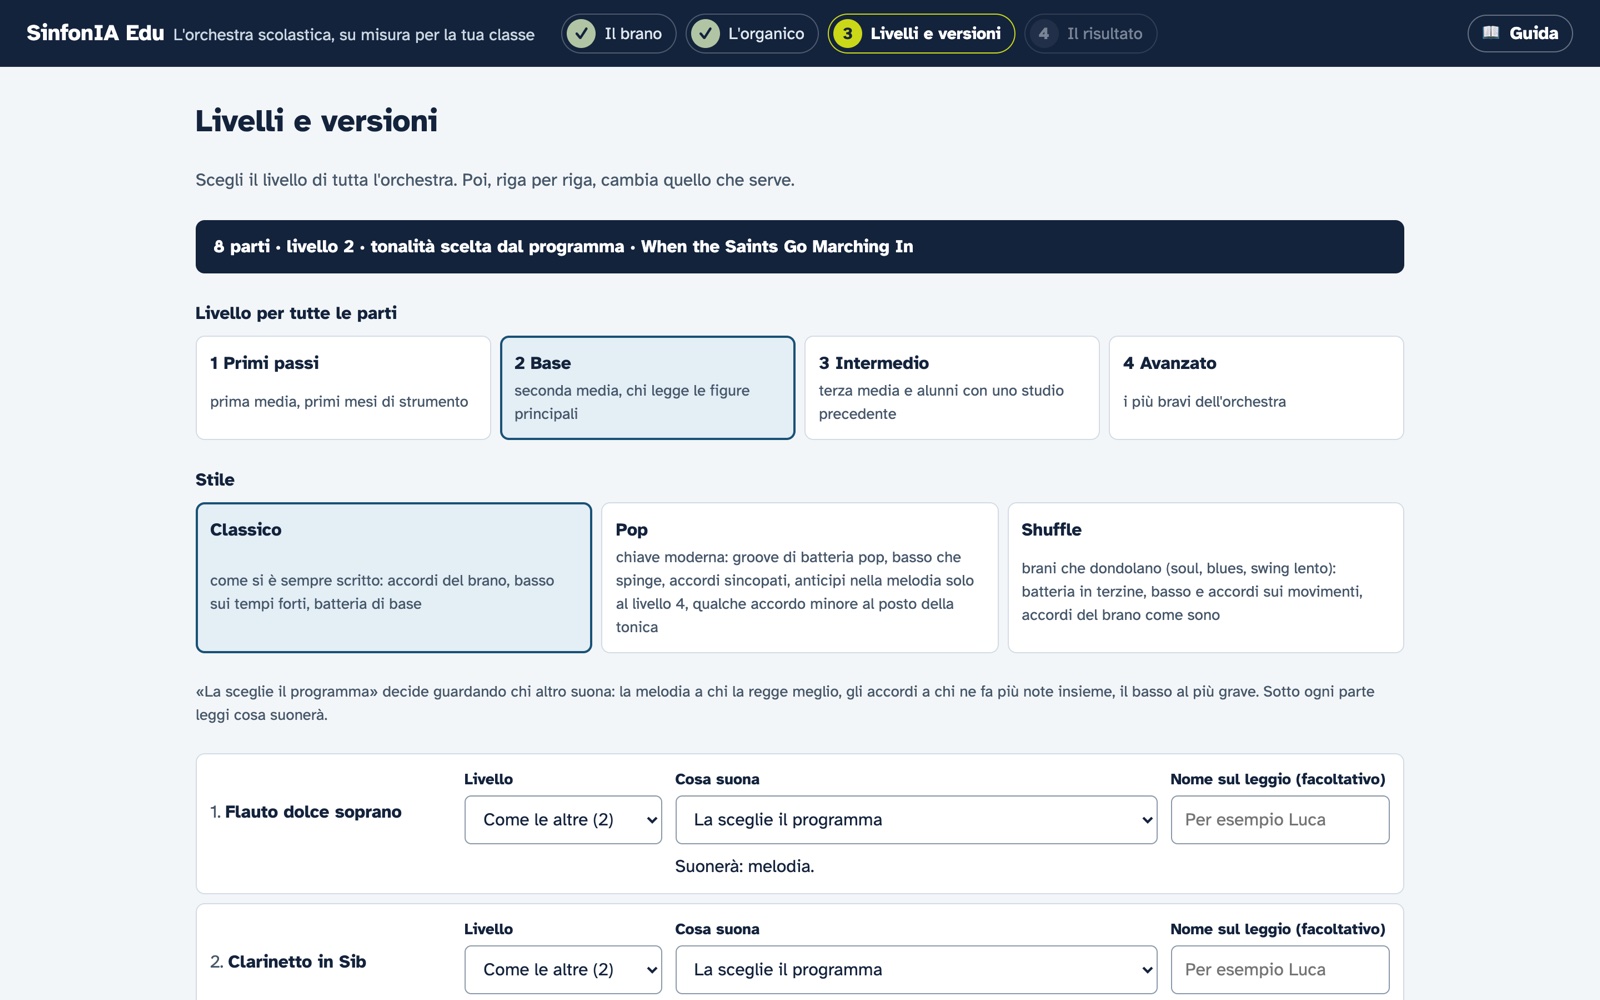Click the number 4 badge of Il risultato
Viewport: 1600px width, 1000px height.
(x=1044, y=34)
